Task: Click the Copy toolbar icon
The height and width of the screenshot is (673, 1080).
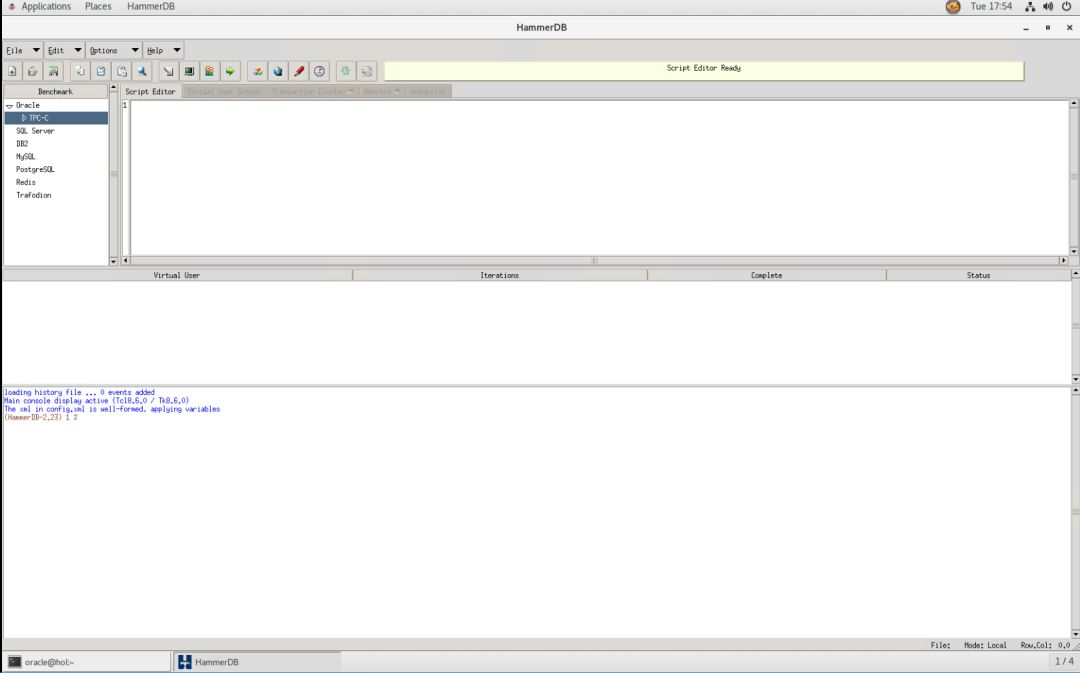Action: pyautogui.click(x=80, y=71)
